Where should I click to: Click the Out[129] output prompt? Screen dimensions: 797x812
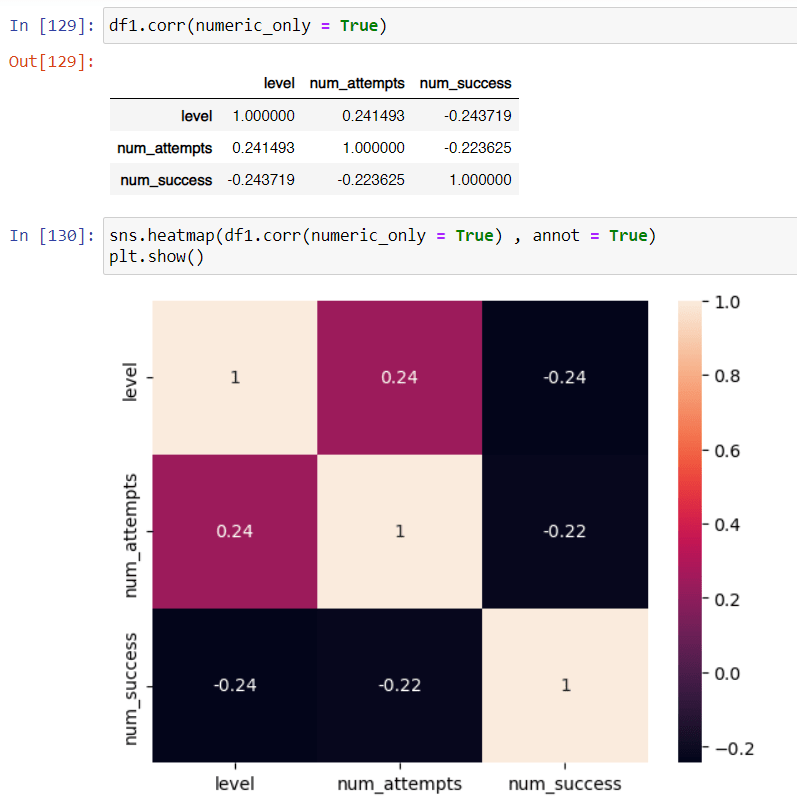(51, 62)
